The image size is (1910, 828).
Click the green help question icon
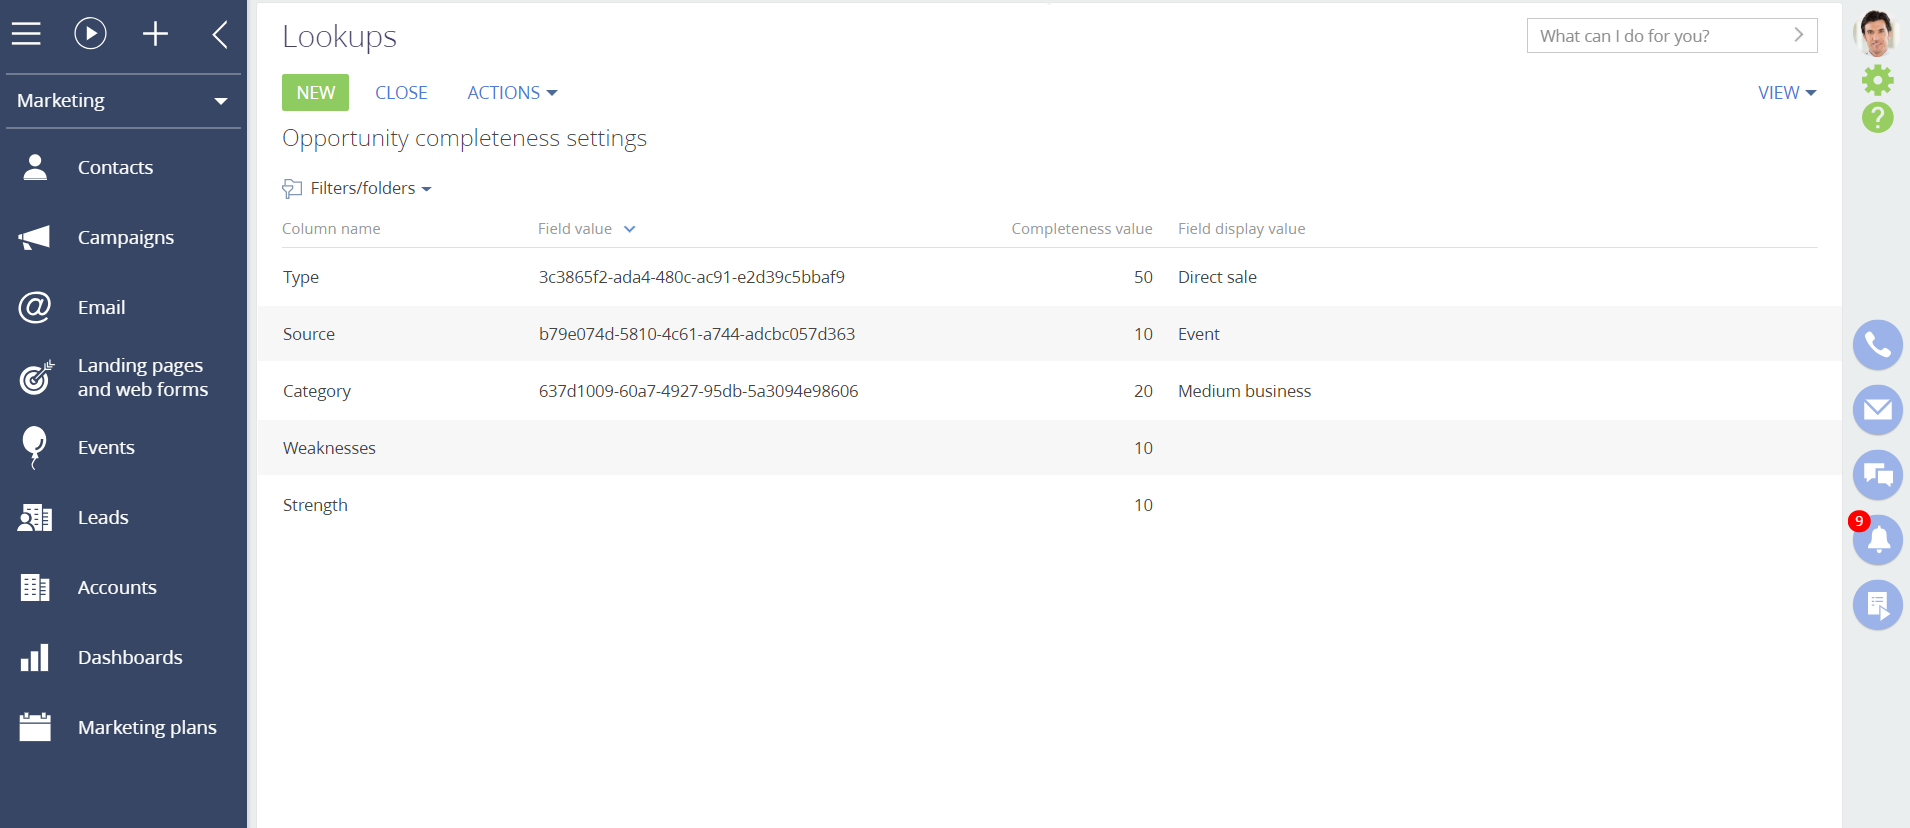click(1877, 118)
